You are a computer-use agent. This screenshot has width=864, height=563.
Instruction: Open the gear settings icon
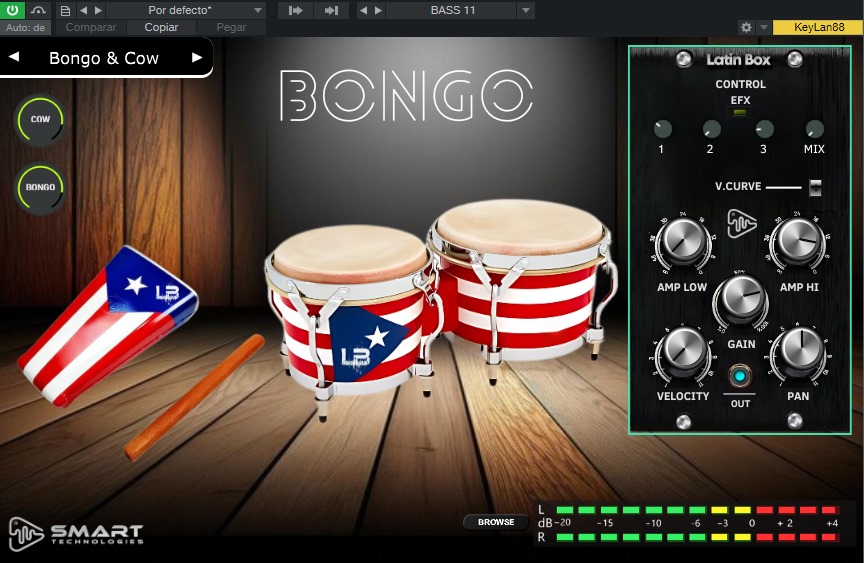746,28
